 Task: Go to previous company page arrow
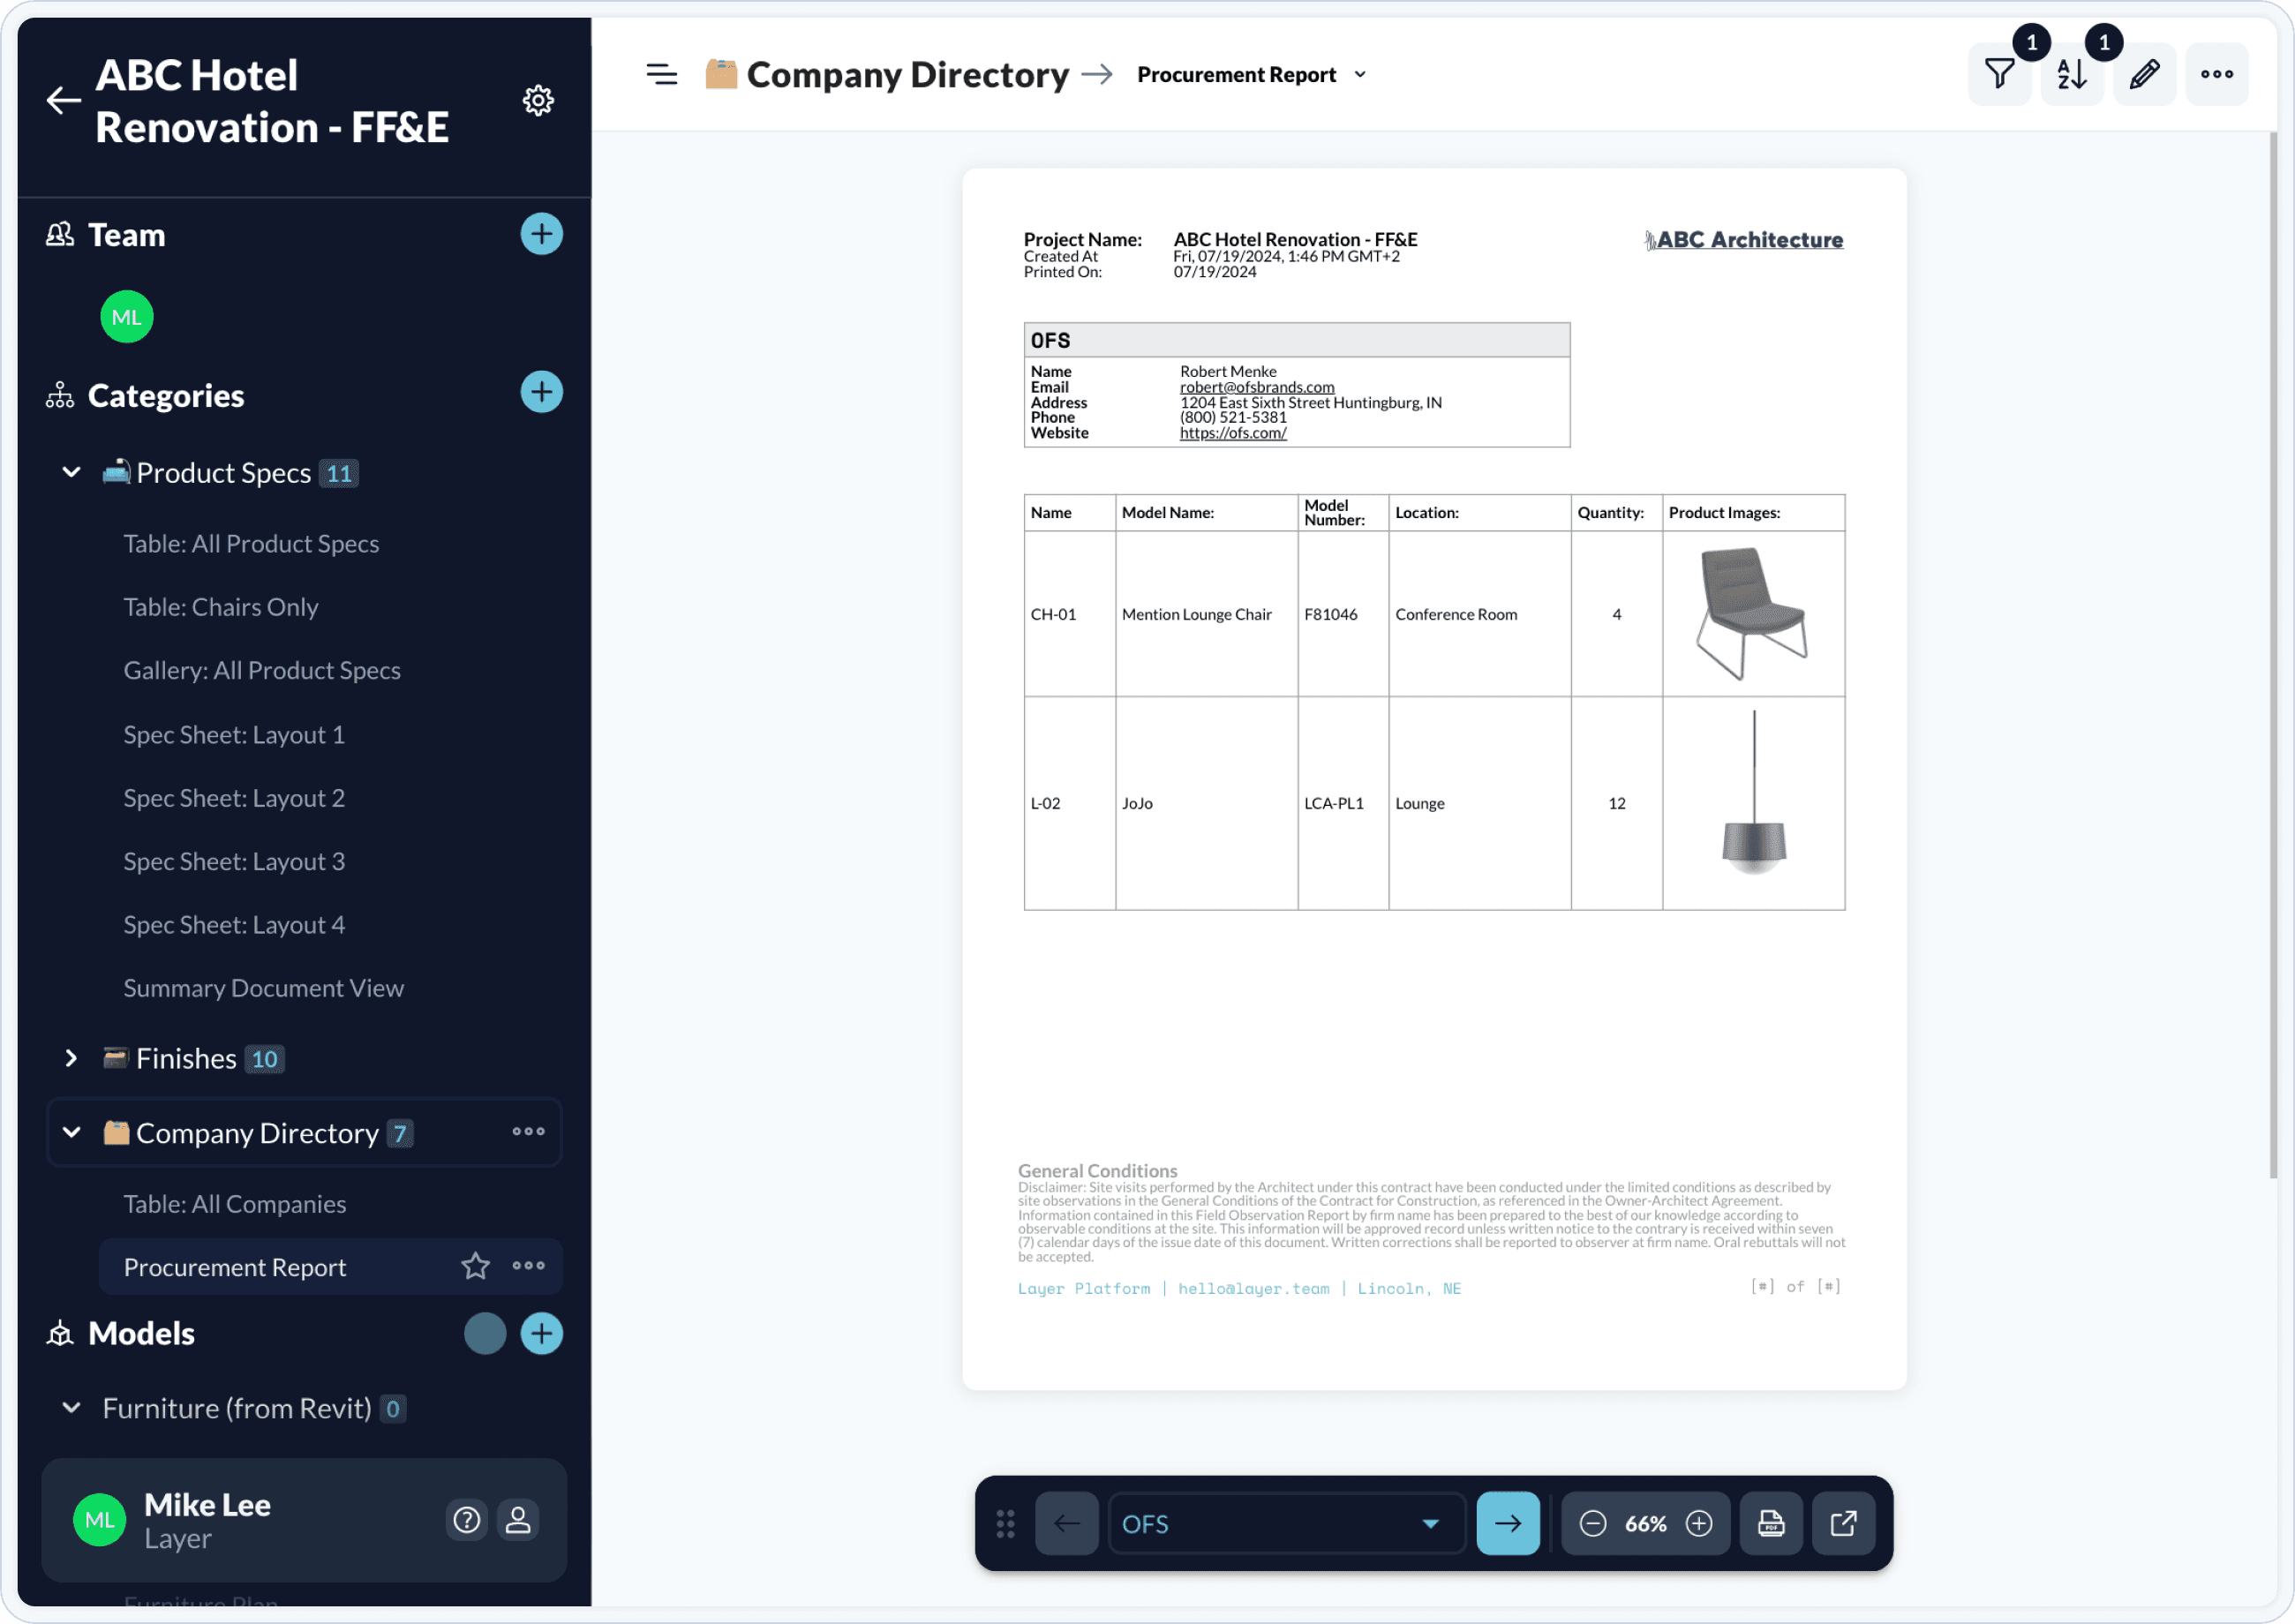(1067, 1524)
